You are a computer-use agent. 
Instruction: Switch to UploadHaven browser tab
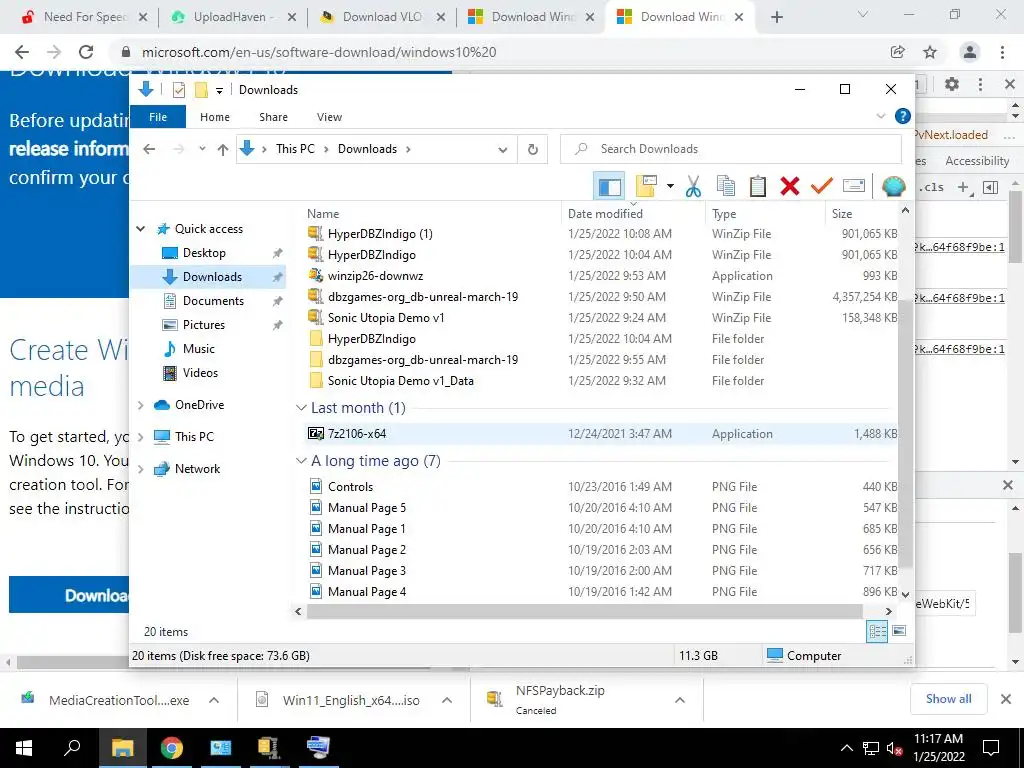tap(233, 17)
